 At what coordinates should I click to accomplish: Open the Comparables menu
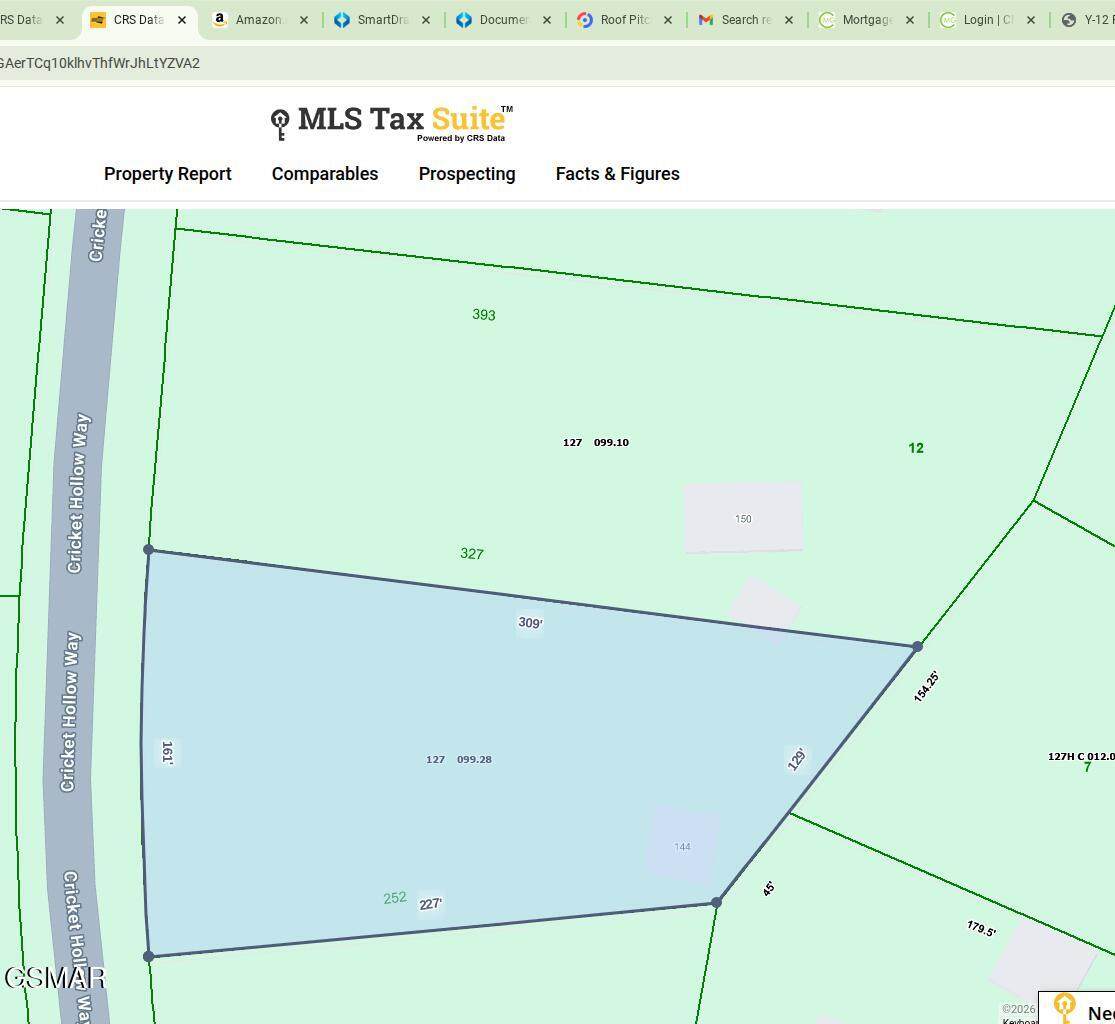point(325,174)
